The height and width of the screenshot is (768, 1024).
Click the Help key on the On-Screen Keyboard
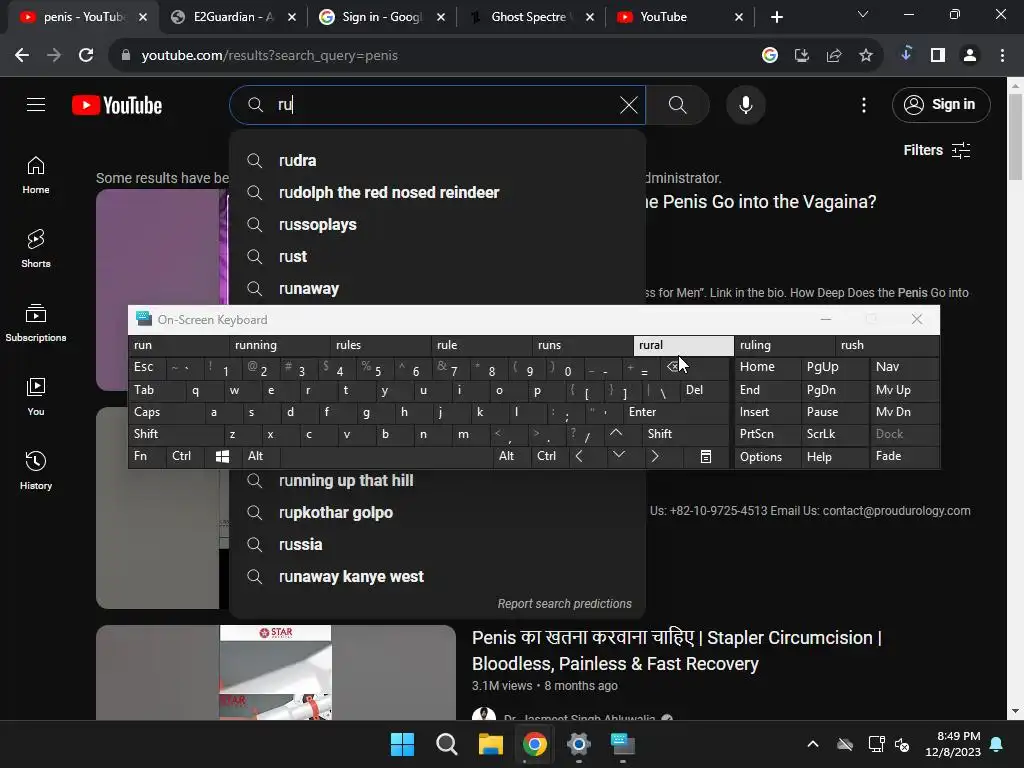[x=835, y=456]
